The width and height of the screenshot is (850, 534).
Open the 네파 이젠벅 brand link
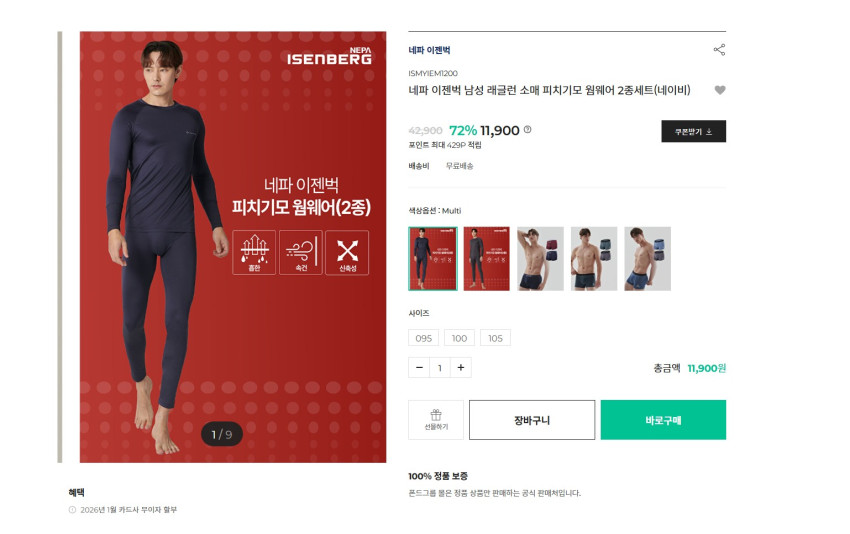coord(429,50)
